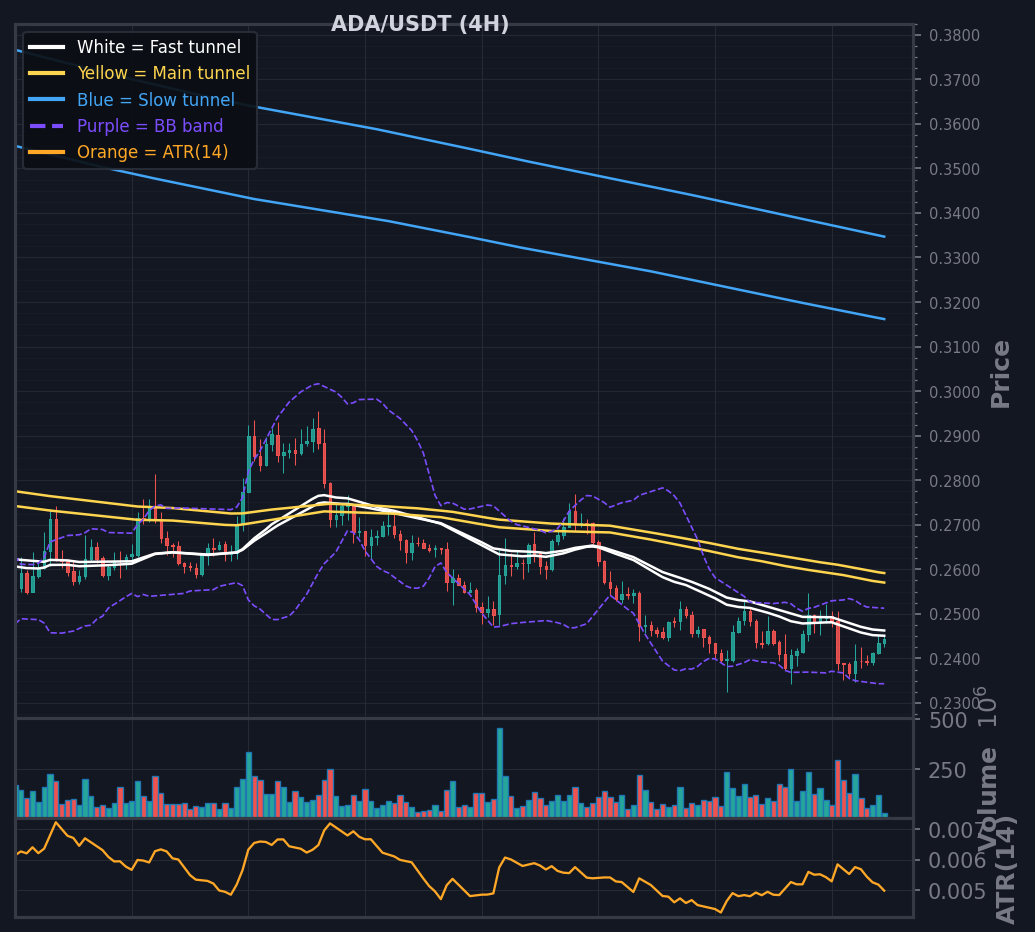Click the 'Purple = BB band' legend label
Screen dimensions: 1035x932
click(x=150, y=126)
